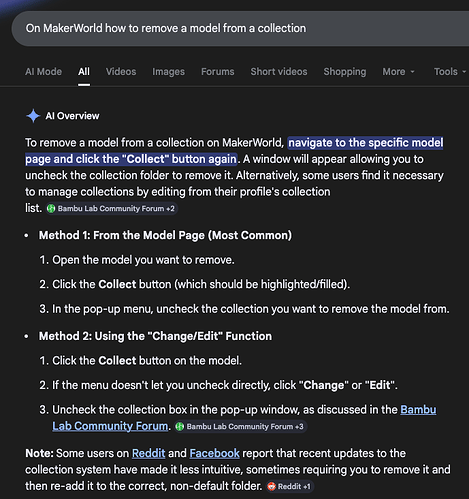Screen dimensions: 469x499
Task: Click into the search query input field
Action: (240, 29)
